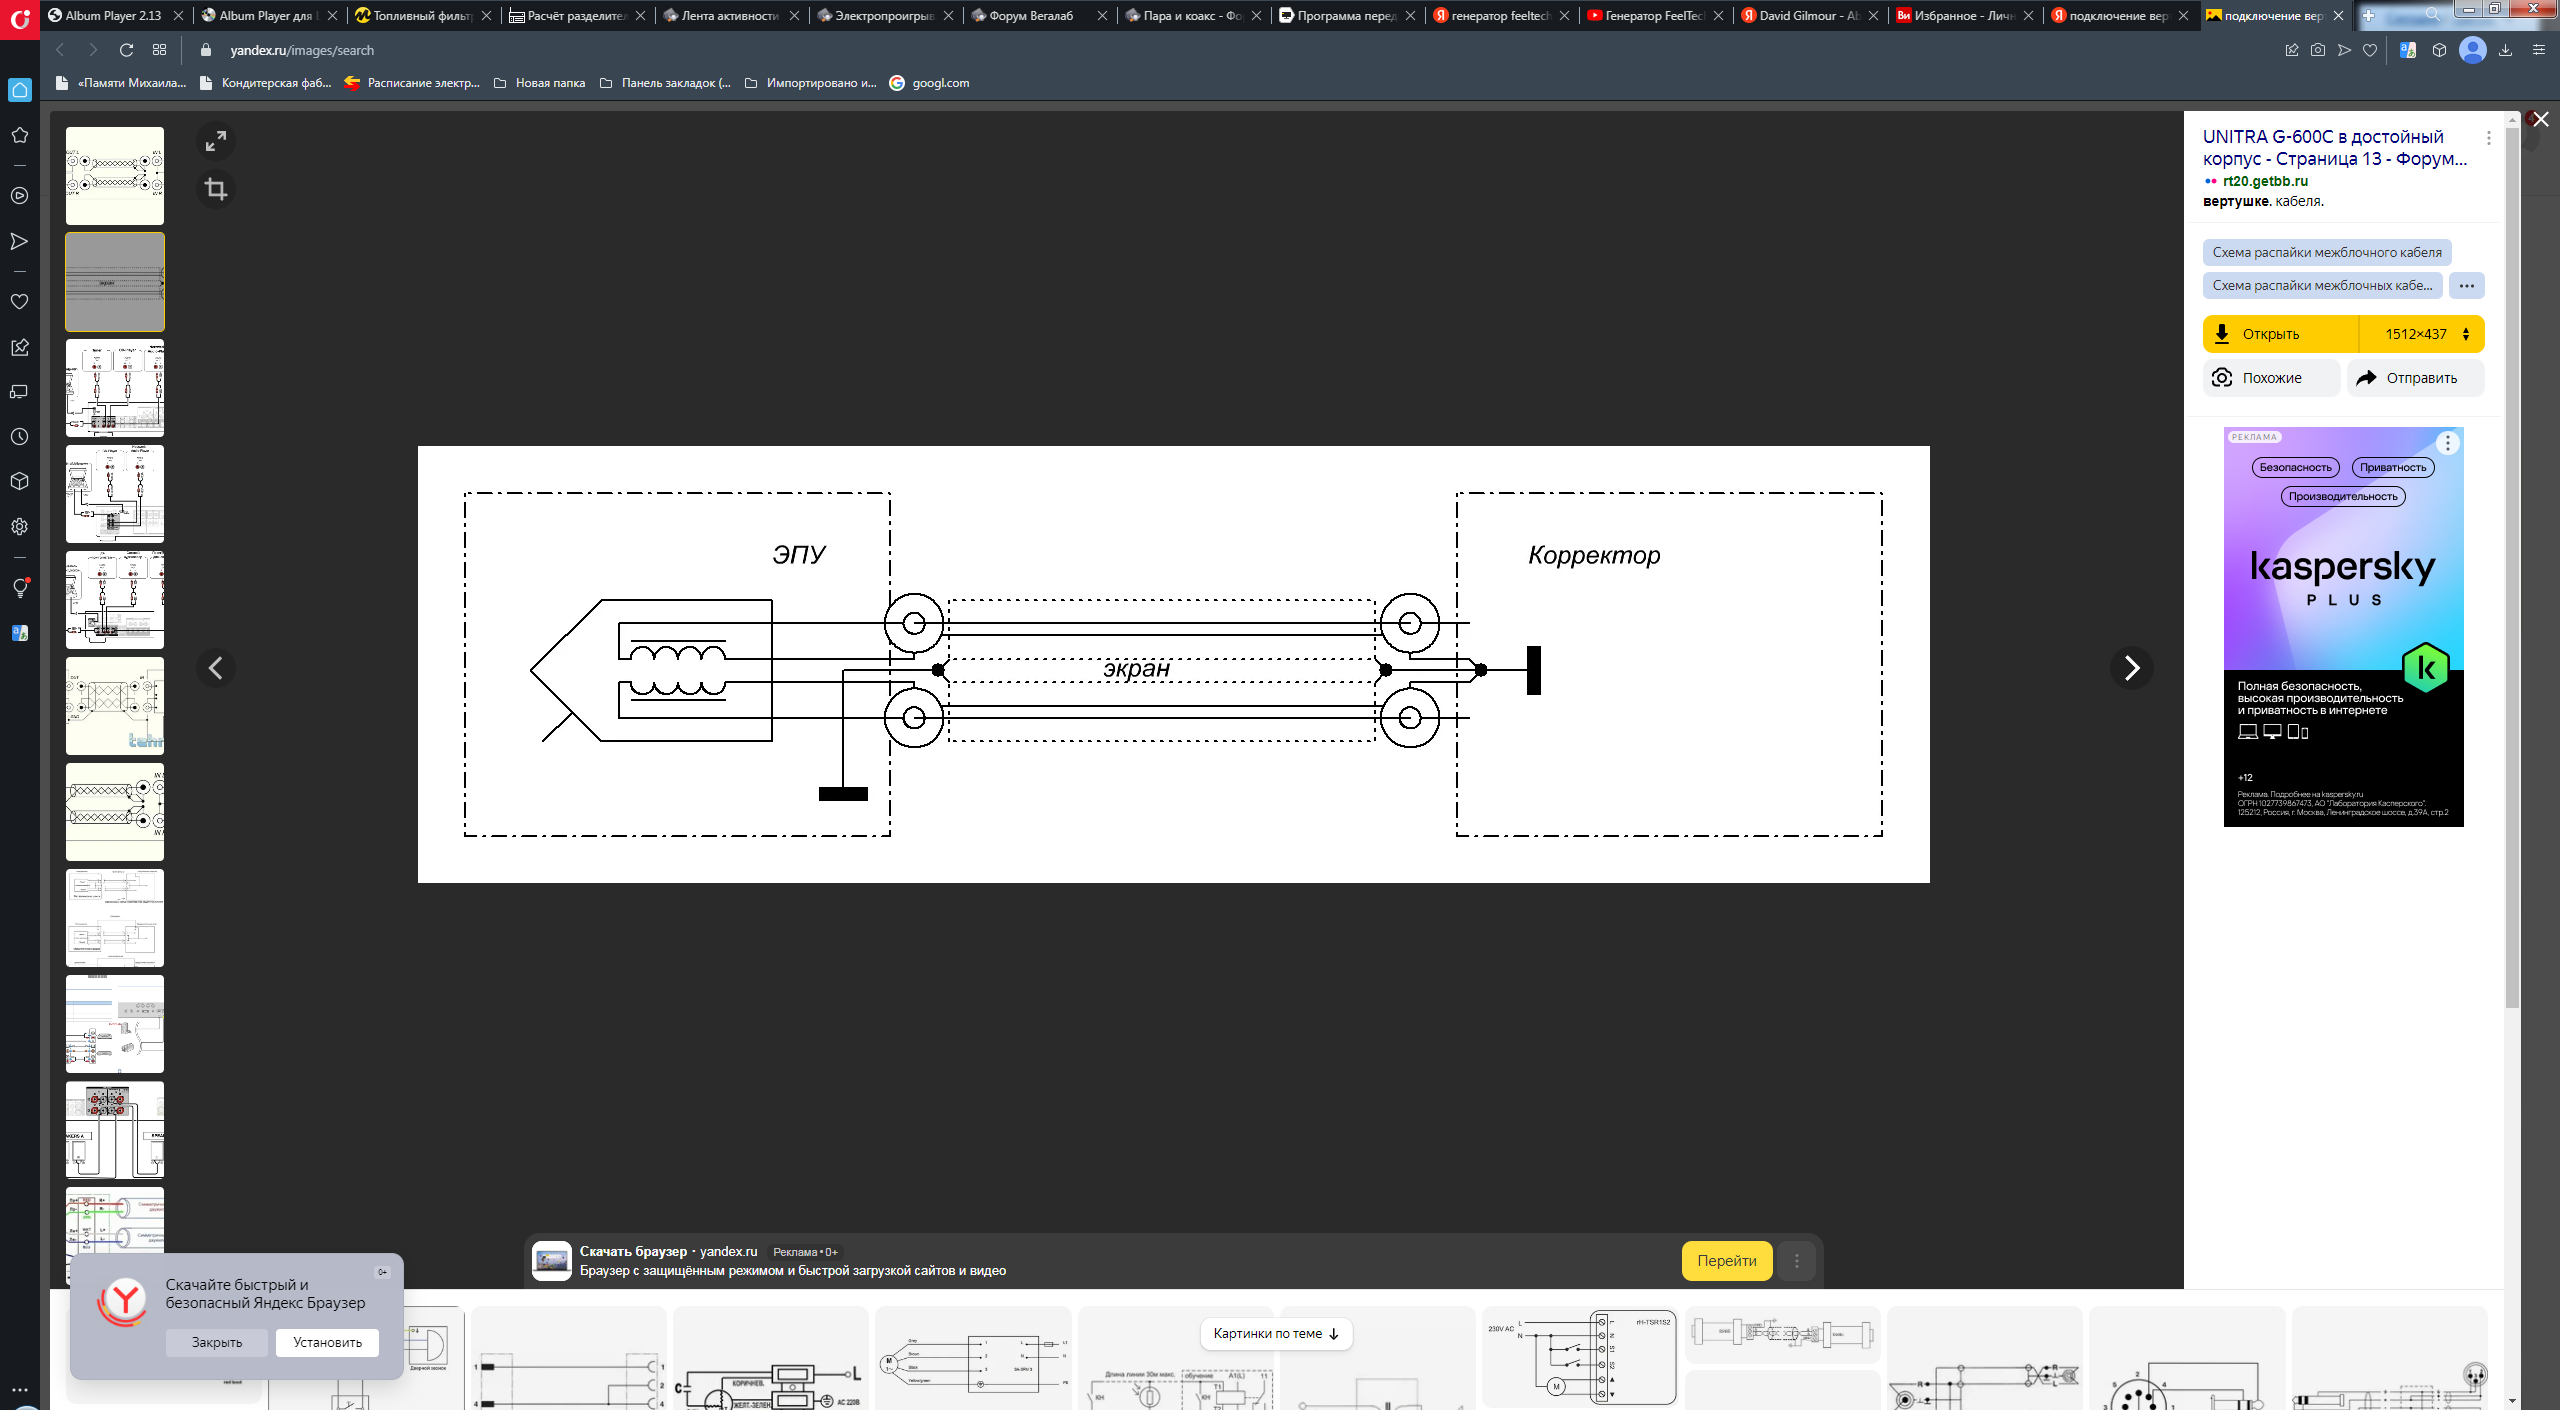Open rt20.getbb.ru source link
2560x1410 pixels.
(2265, 181)
